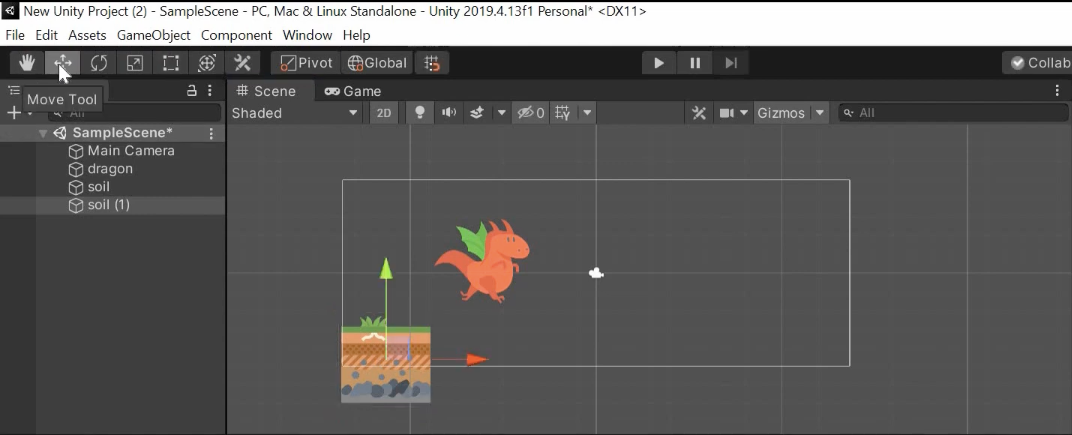Screen dimensions: 1072x435
Task: Toggle 2D view mode in Scene
Action: (x=383, y=113)
